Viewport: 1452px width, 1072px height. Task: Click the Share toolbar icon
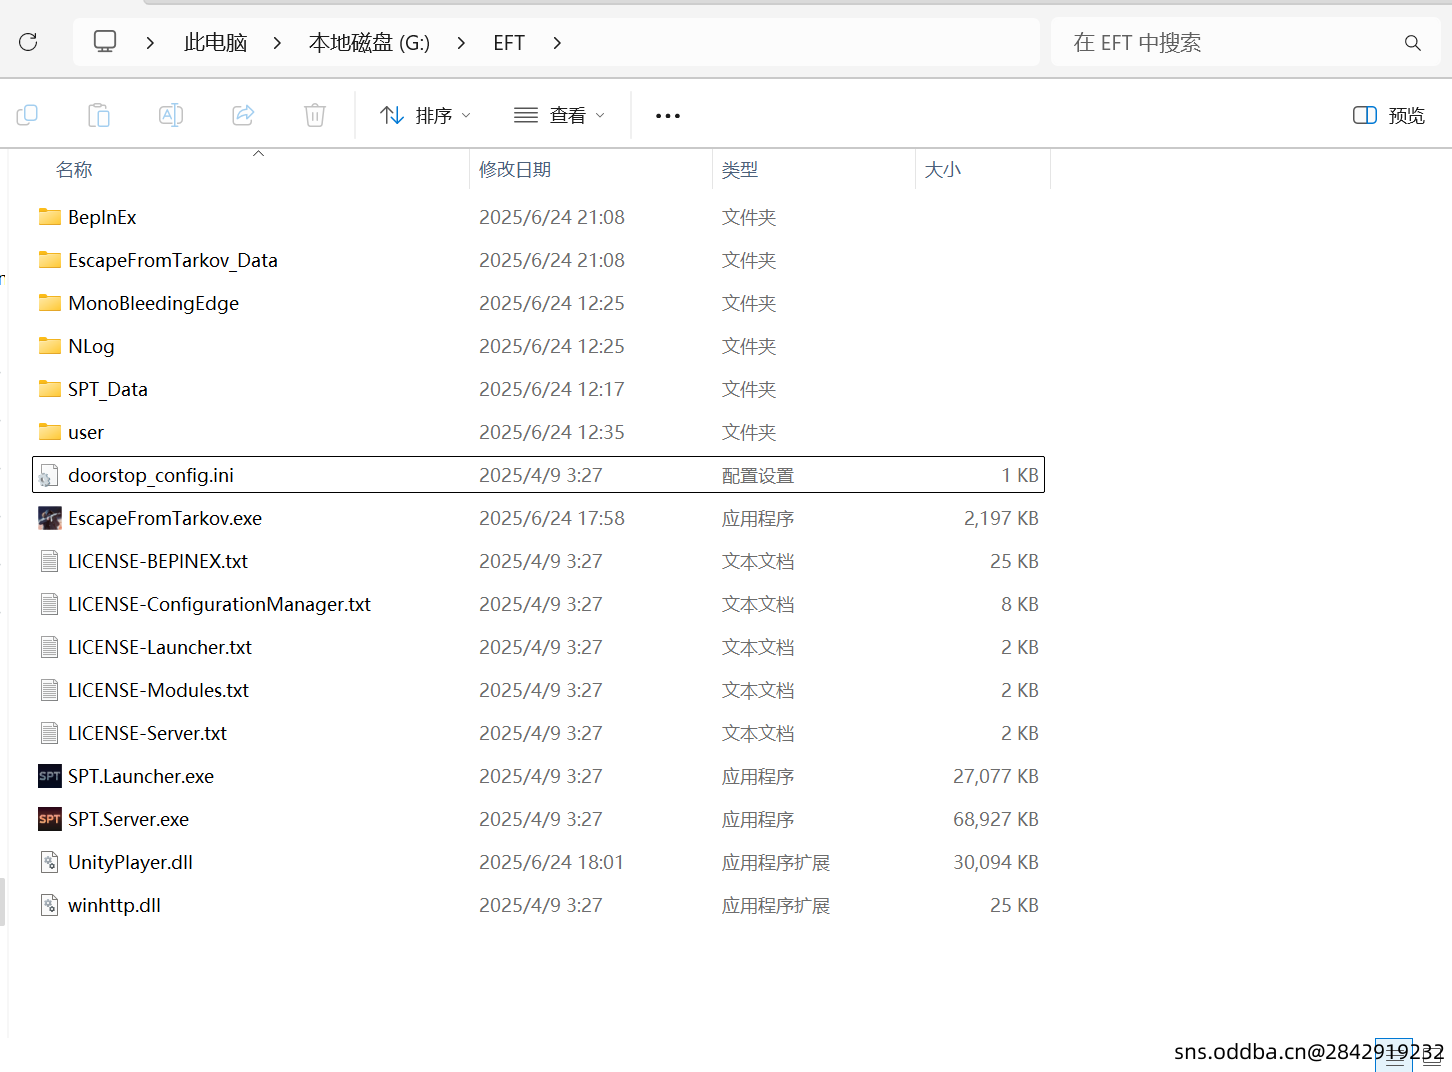coord(243,115)
